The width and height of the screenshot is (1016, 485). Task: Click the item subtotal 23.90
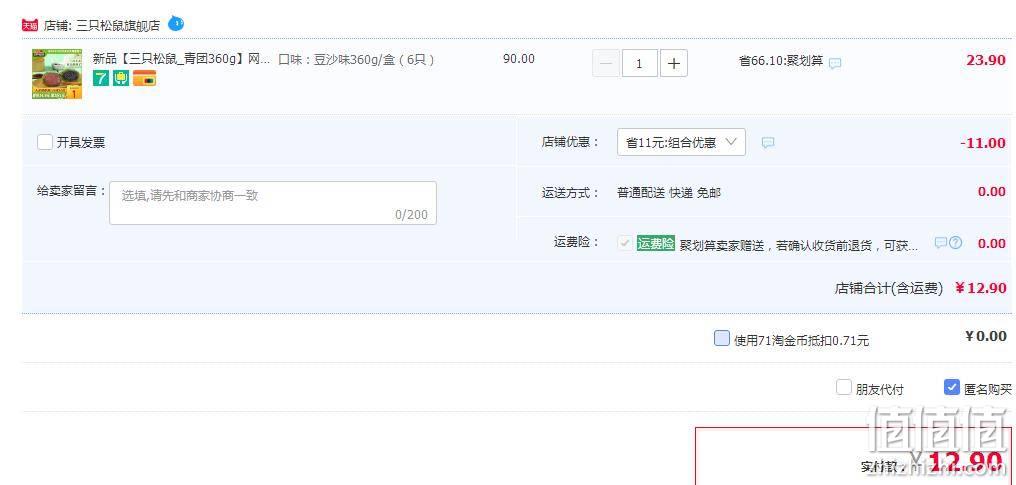pyautogui.click(x=986, y=60)
